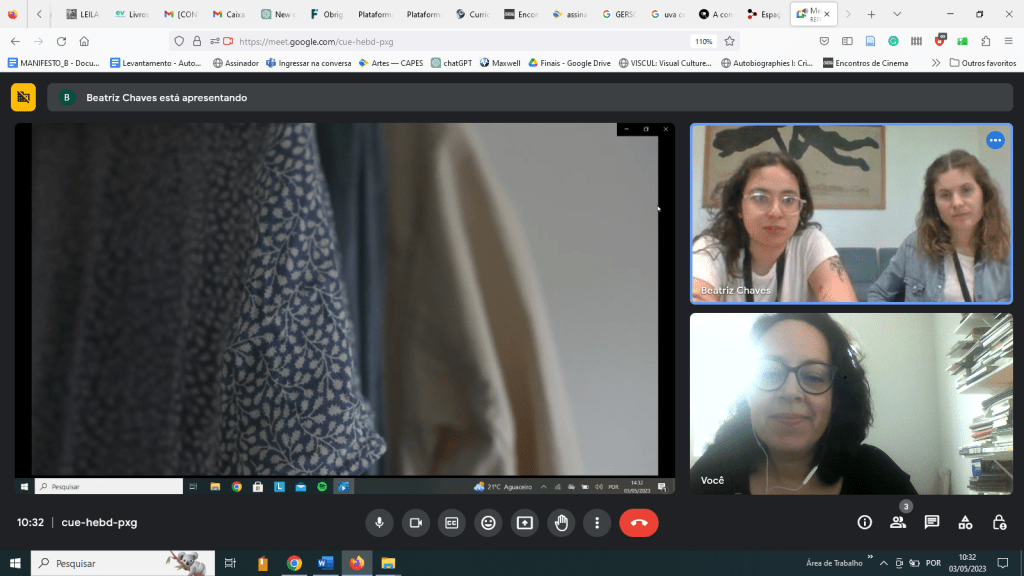Expand the 'Outros favoritos' bookmarks folder
The width and height of the screenshot is (1024, 576).
pyautogui.click(x=981, y=63)
